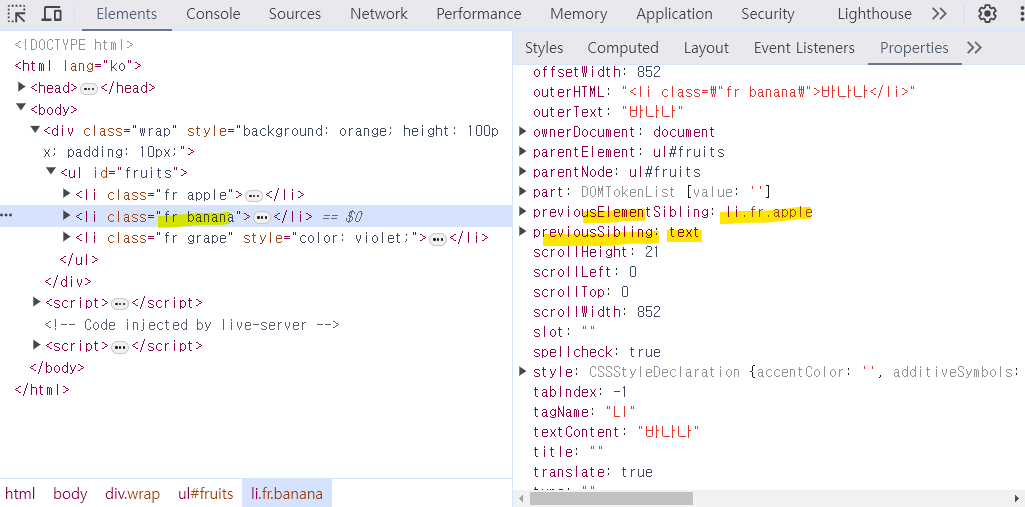This screenshot has height=507, width=1025.
Task: Open the Sources tab
Action: (295, 14)
